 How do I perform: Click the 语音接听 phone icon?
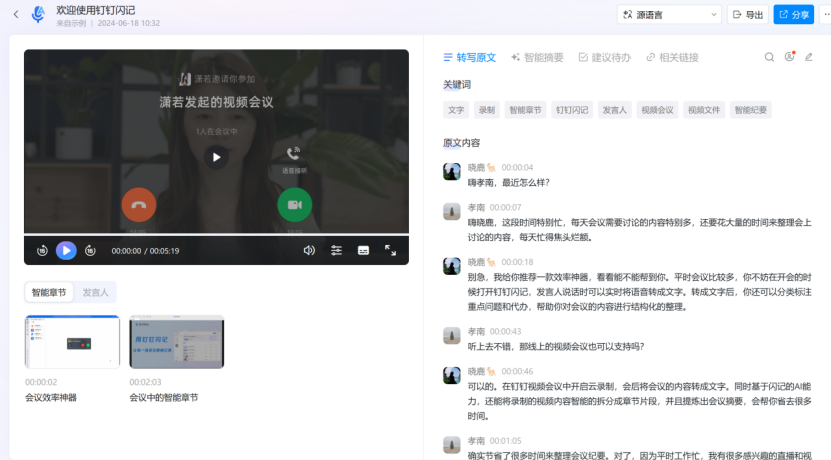coord(294,154)
